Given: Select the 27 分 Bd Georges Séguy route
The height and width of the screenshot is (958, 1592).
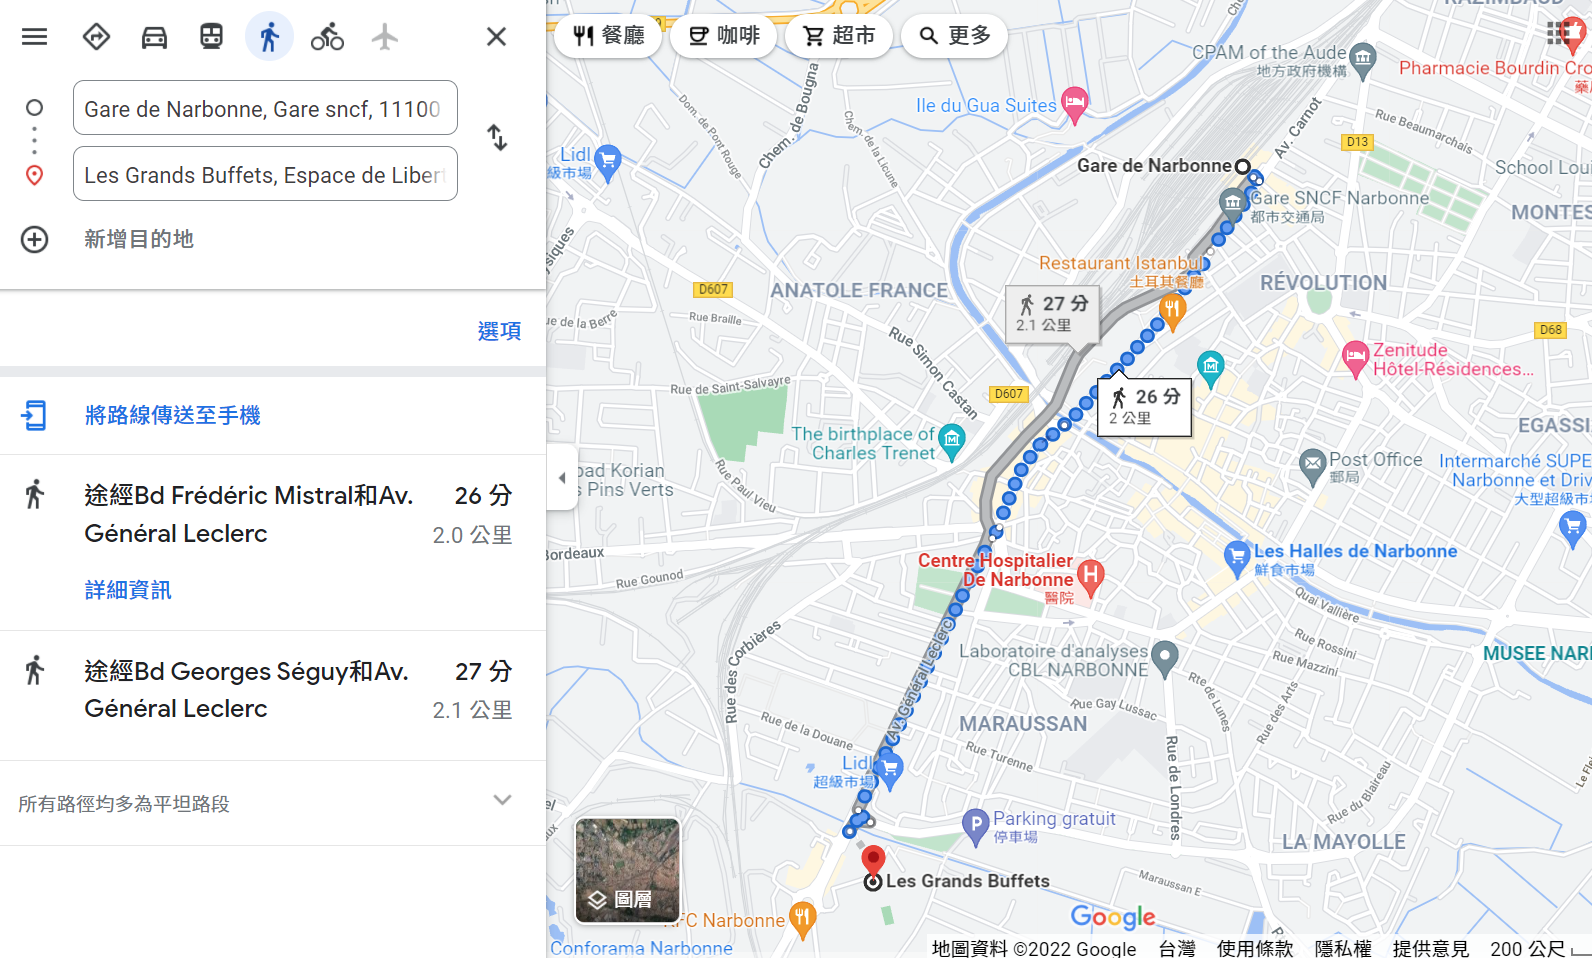Looking at the screenshot, I should tap(273, 689).
